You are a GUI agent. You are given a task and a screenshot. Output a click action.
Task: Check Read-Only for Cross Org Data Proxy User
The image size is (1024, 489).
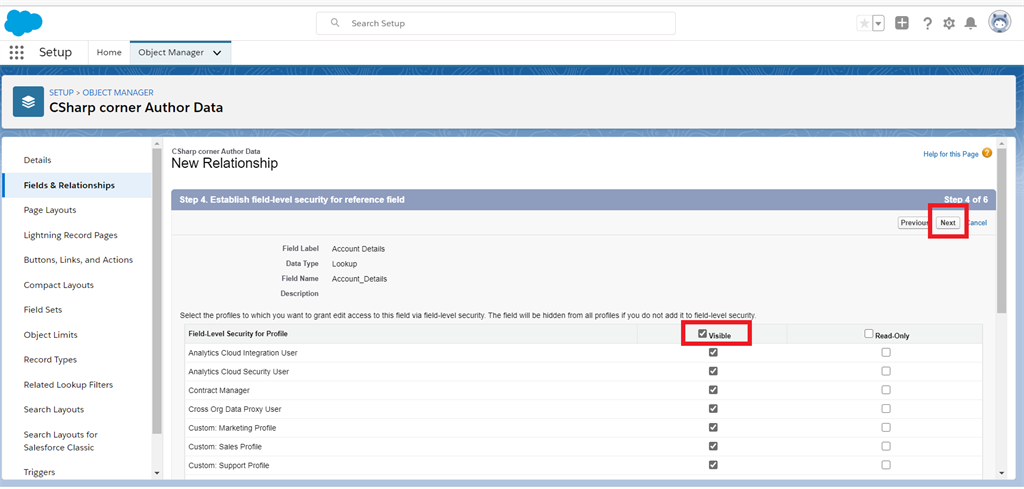(x=886, y=409)
